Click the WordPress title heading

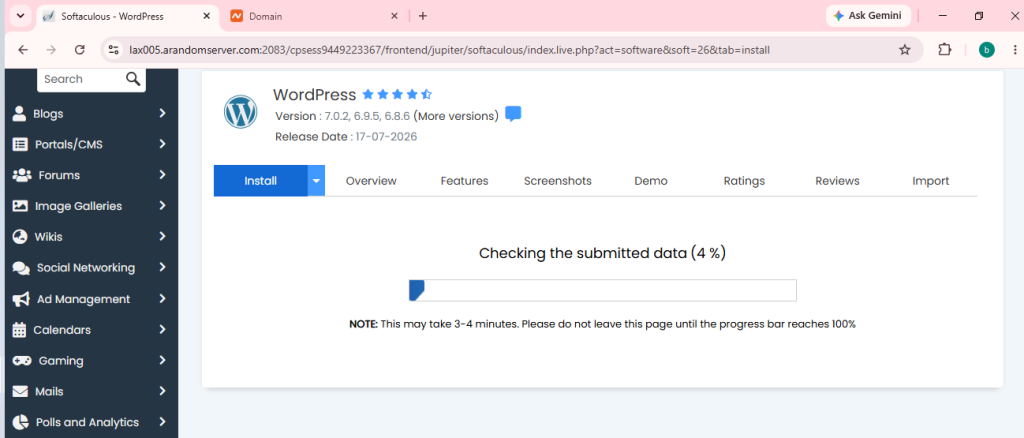pyautogui.click(x=314, y=95)
